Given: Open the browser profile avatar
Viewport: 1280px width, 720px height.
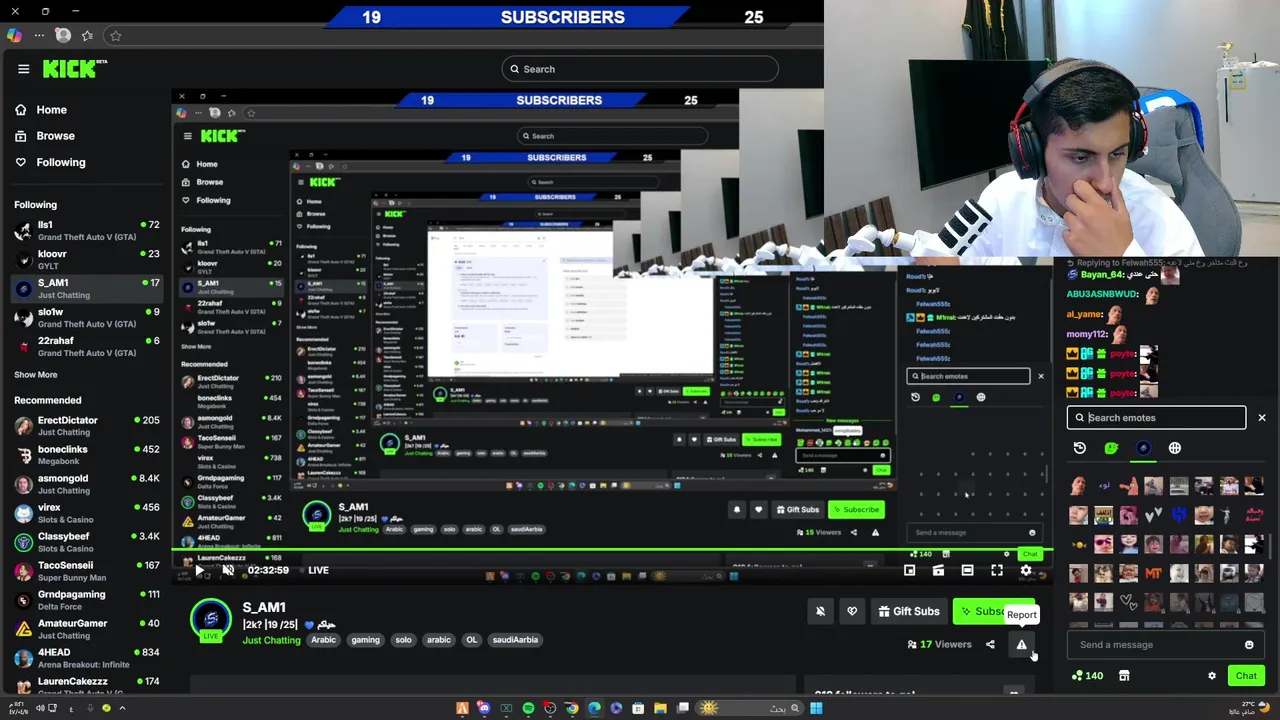Looking at the screenshot, I should (63, 35).
